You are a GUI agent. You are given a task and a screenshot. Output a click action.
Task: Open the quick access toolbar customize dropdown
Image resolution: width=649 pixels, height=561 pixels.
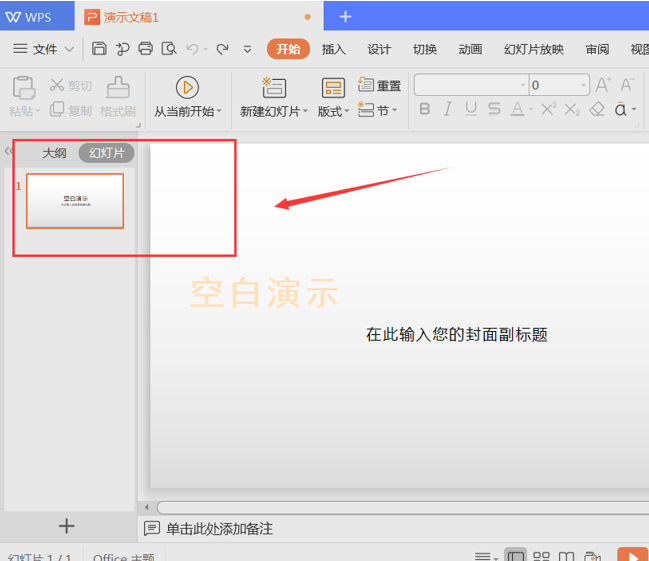248,50
